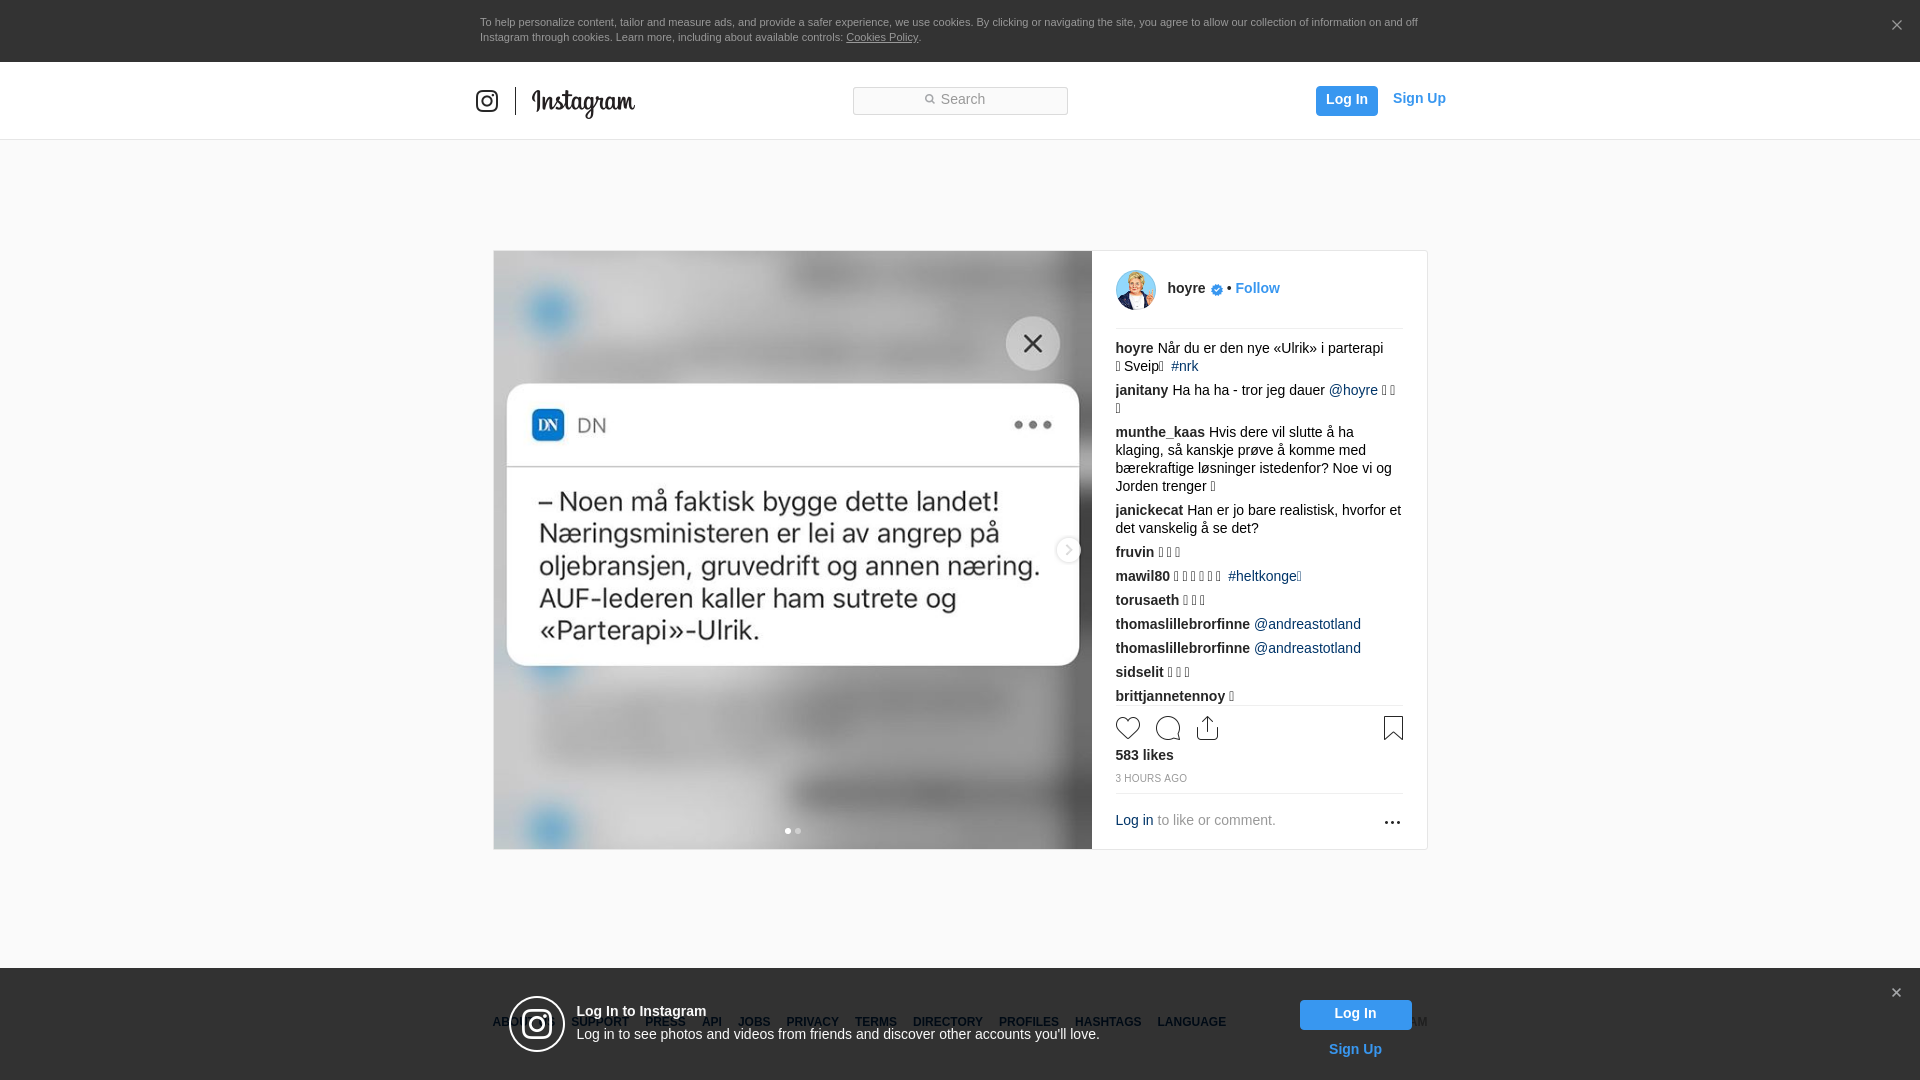Open the #heltkonge hashtag
This screenshot has height=1080, width=1920.
click(1264, 576)
